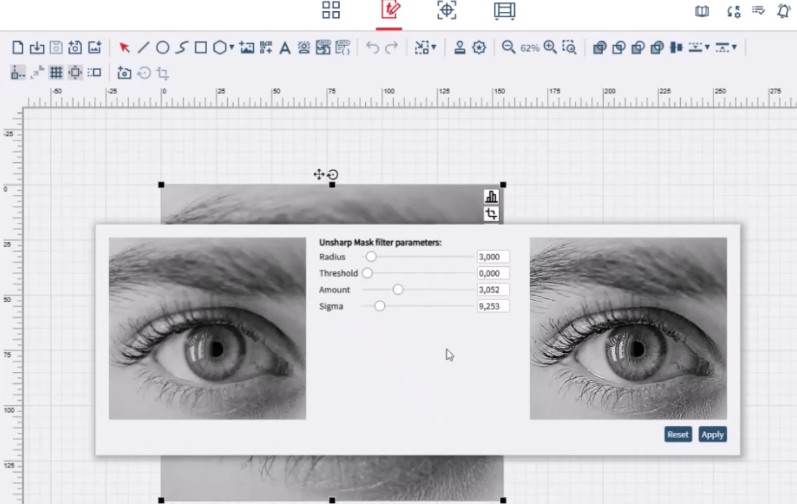This screenshot has width=797, height=504.
Task: Click the Apply button
Action: point(712,434)
